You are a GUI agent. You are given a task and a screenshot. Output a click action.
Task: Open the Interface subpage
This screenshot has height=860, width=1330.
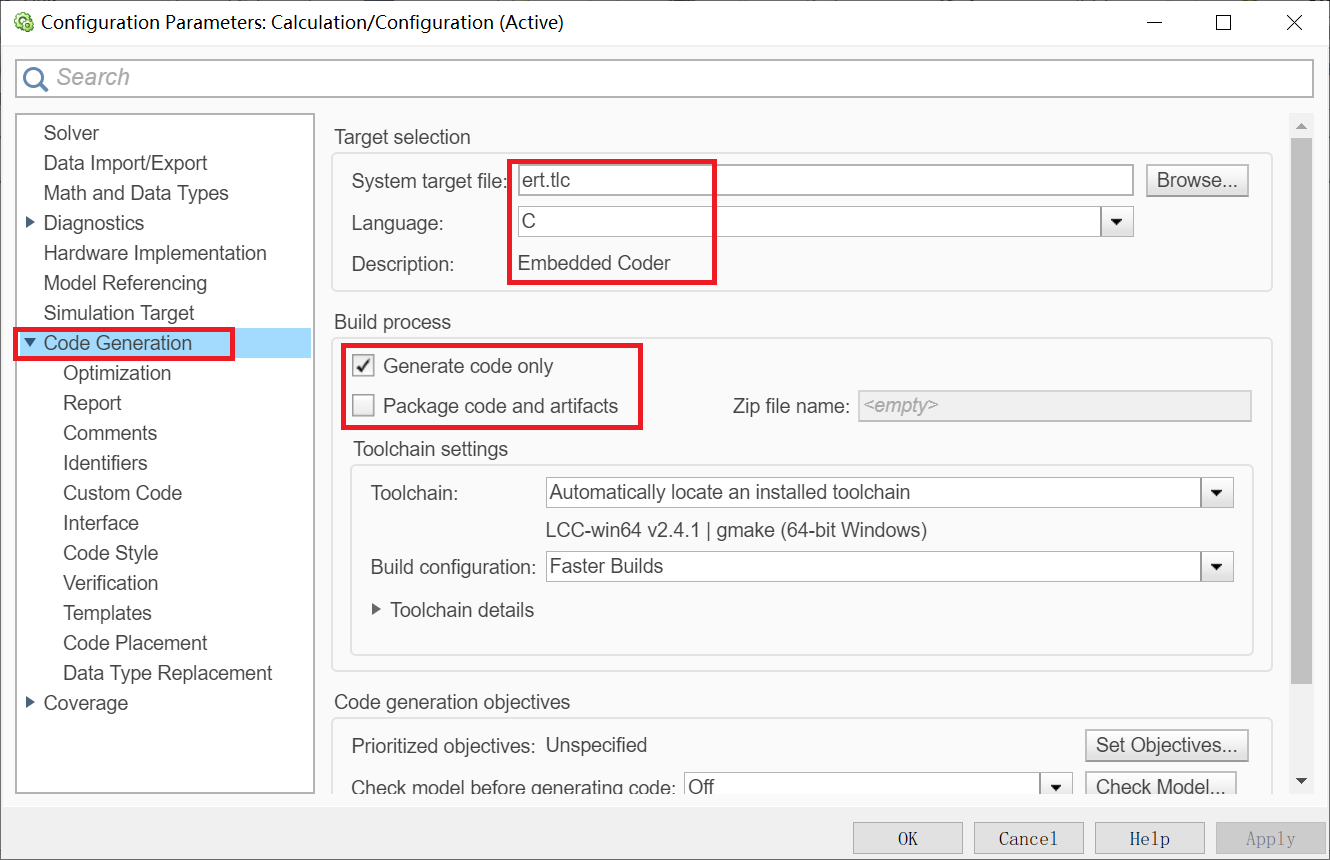(x=101, y=523)
